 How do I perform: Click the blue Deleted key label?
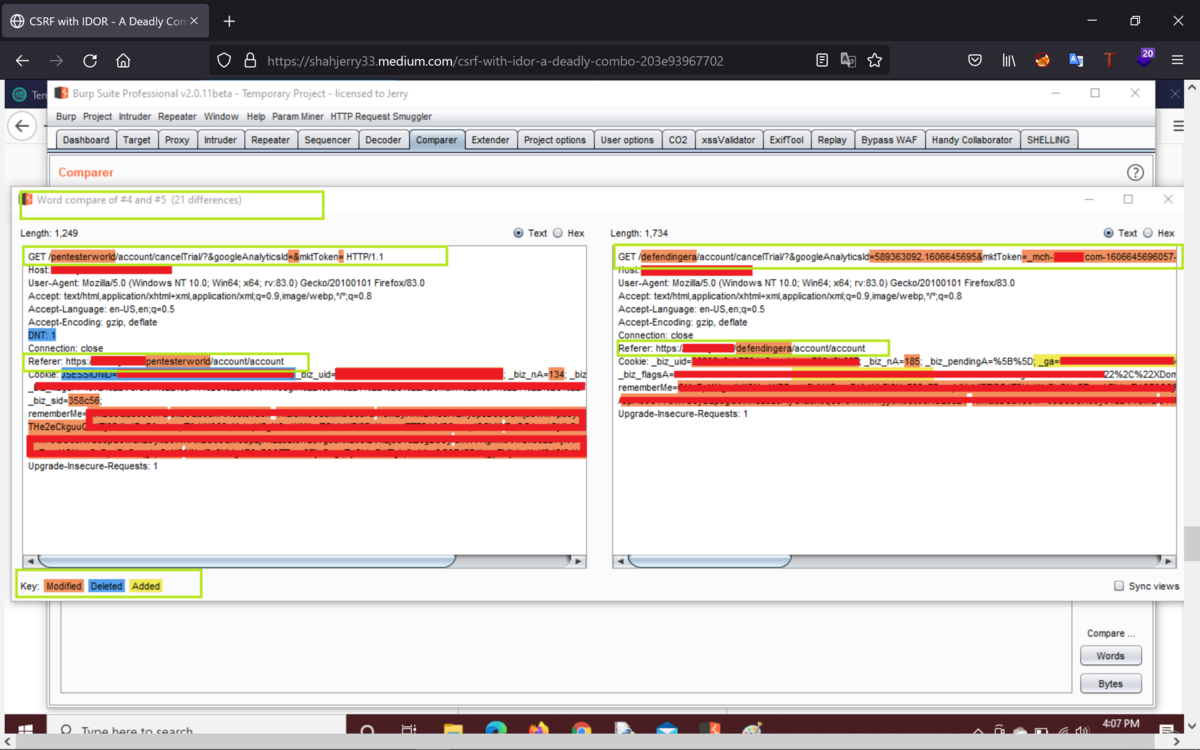click(106, 586)
